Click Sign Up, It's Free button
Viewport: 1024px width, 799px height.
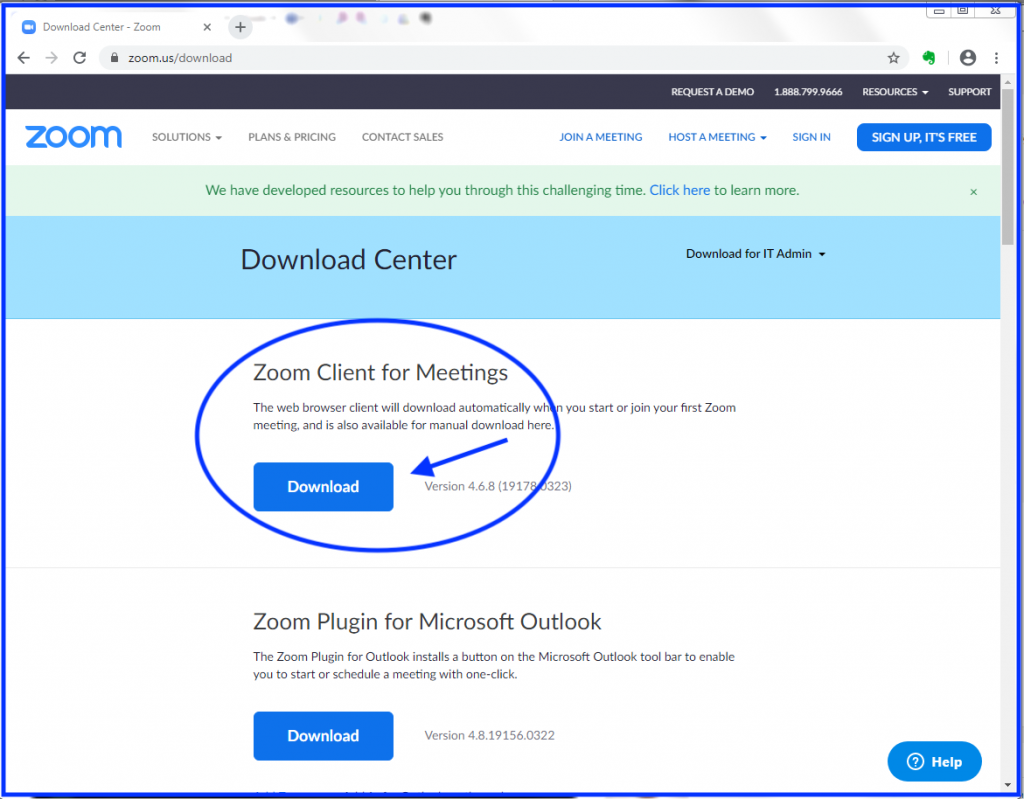click(923, 137)
